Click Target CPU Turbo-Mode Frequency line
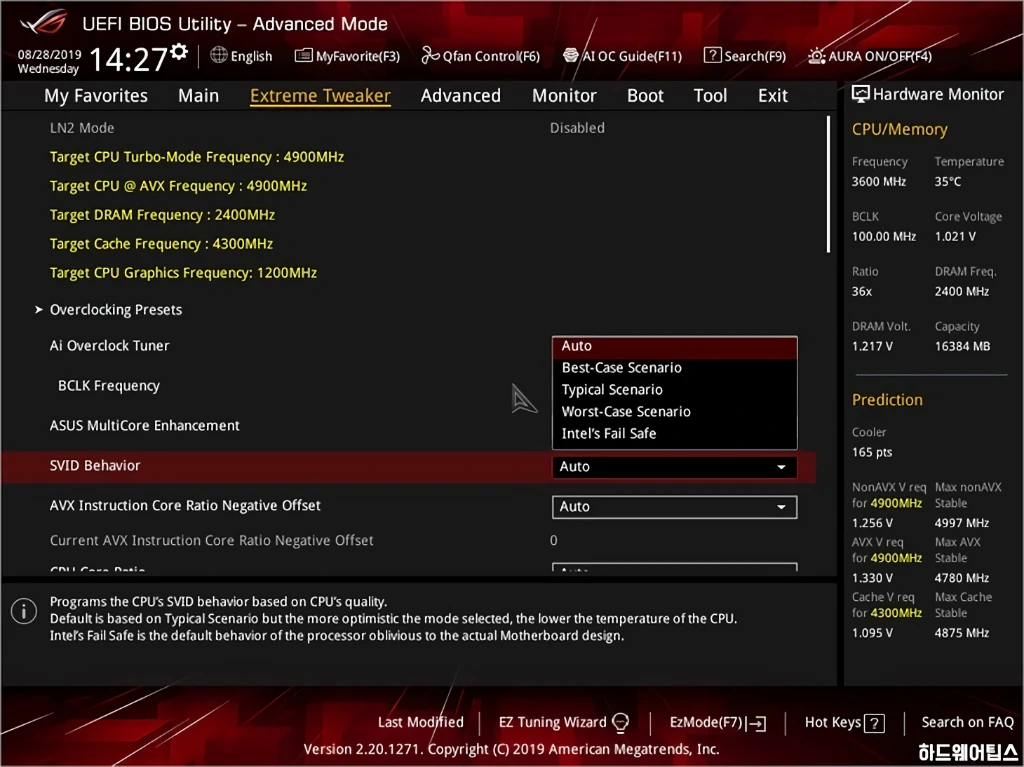The height and width of the screenshot is (767, 1024). tap(197, 157)
